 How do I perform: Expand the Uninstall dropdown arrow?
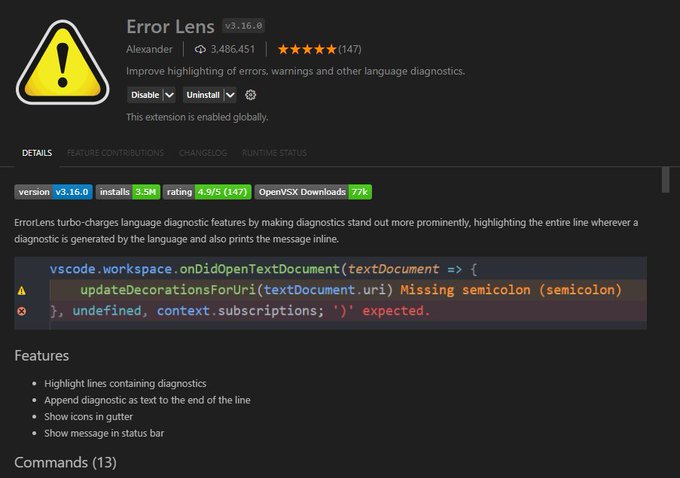point(230,95)
